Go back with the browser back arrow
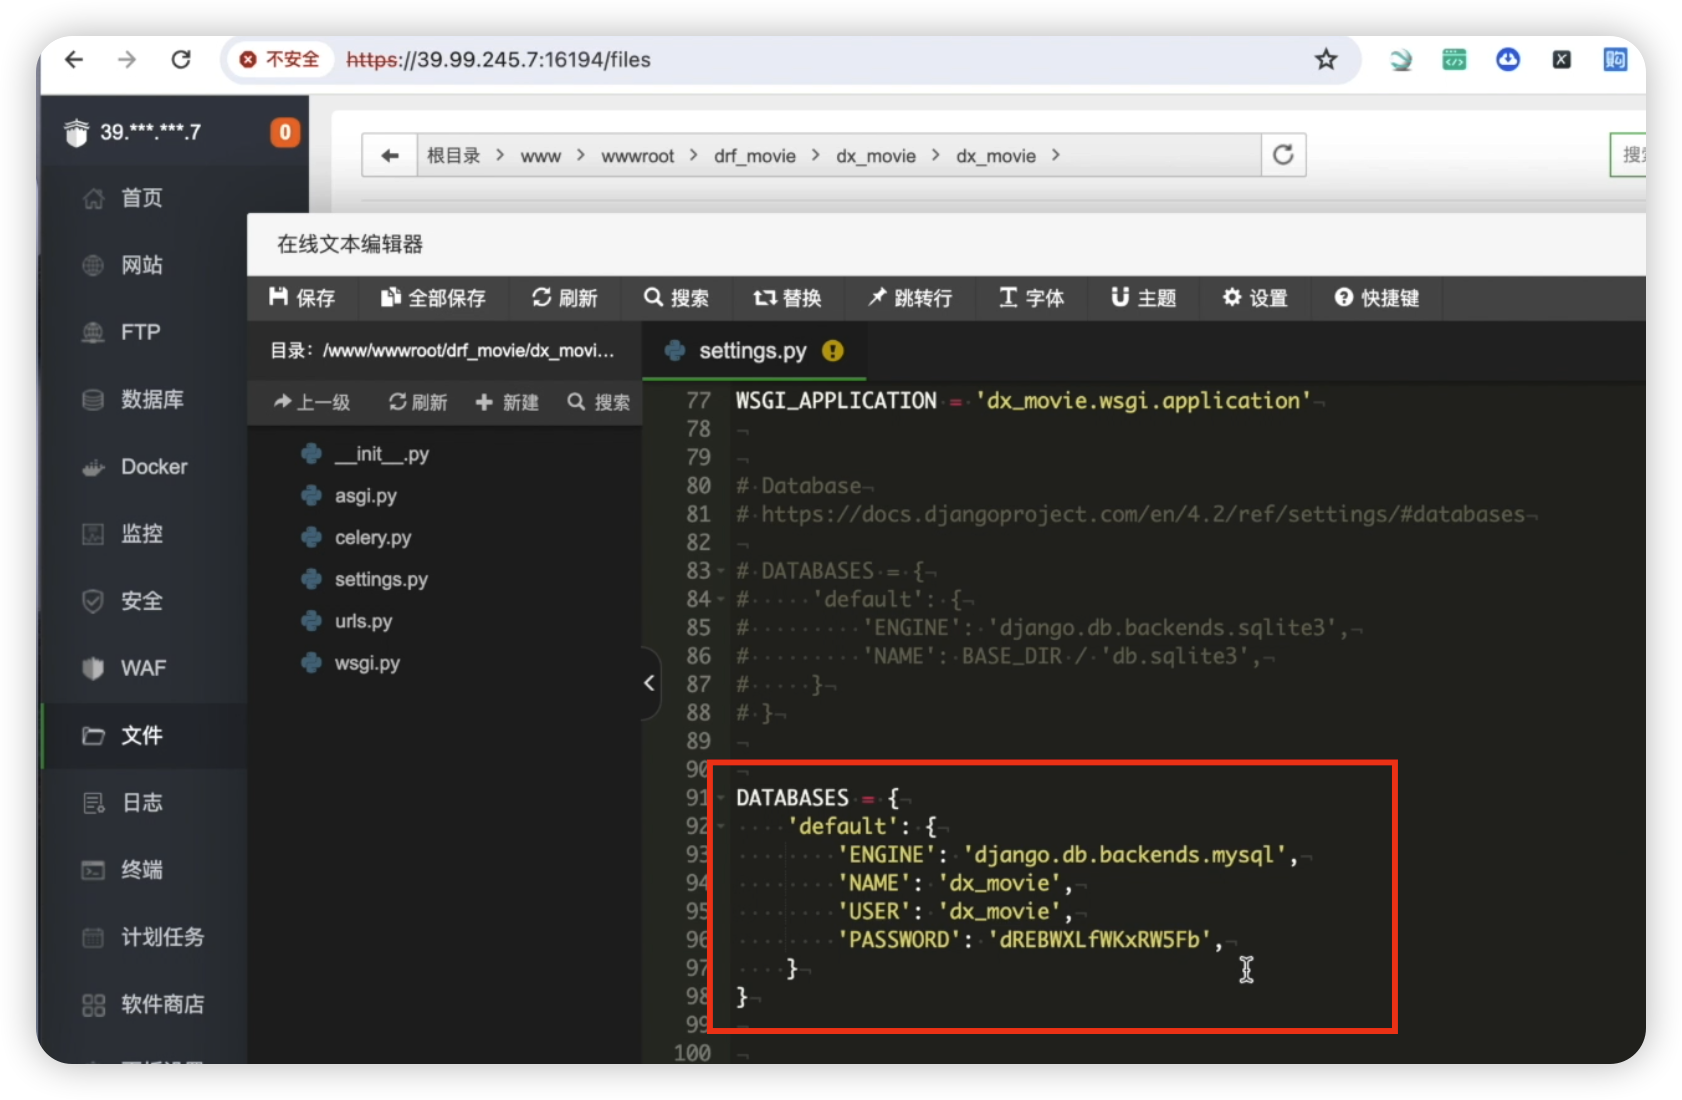Image resolution: width=1682 pixels, height=1100 pixels. [74, 60]
